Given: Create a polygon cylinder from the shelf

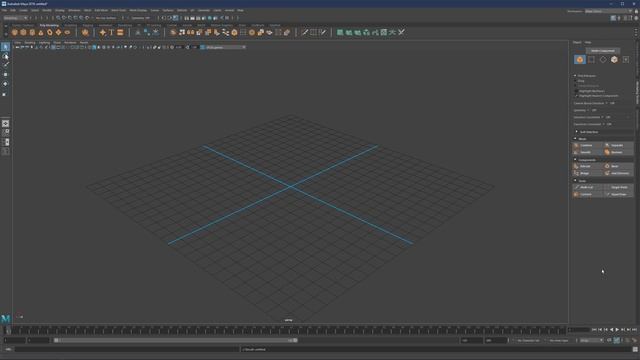Looking at the screenshot, I should [32, 32].
